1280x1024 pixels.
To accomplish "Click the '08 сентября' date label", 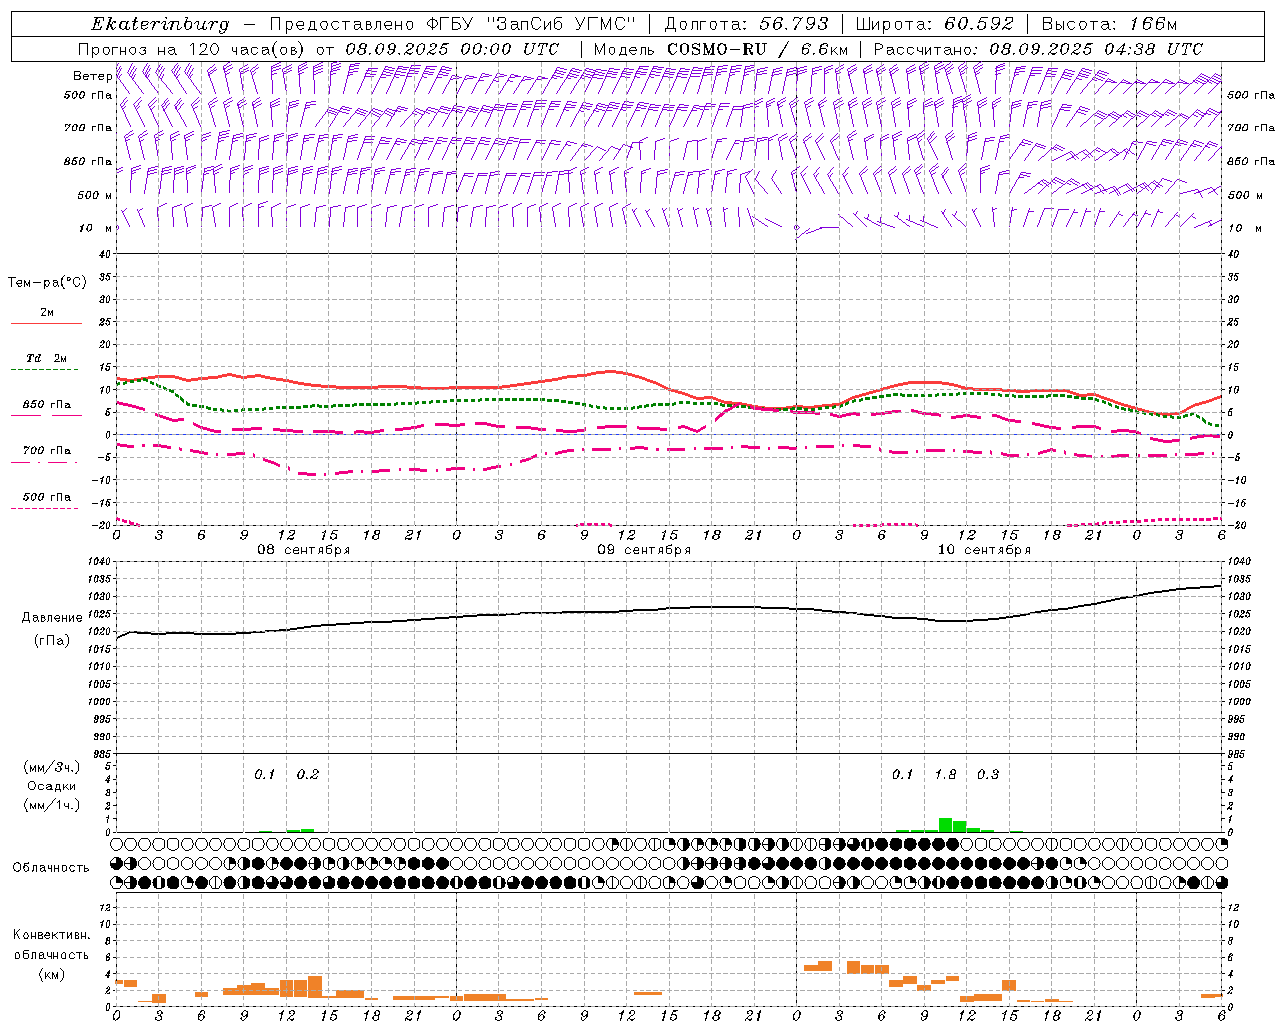I will coord(304,550).
